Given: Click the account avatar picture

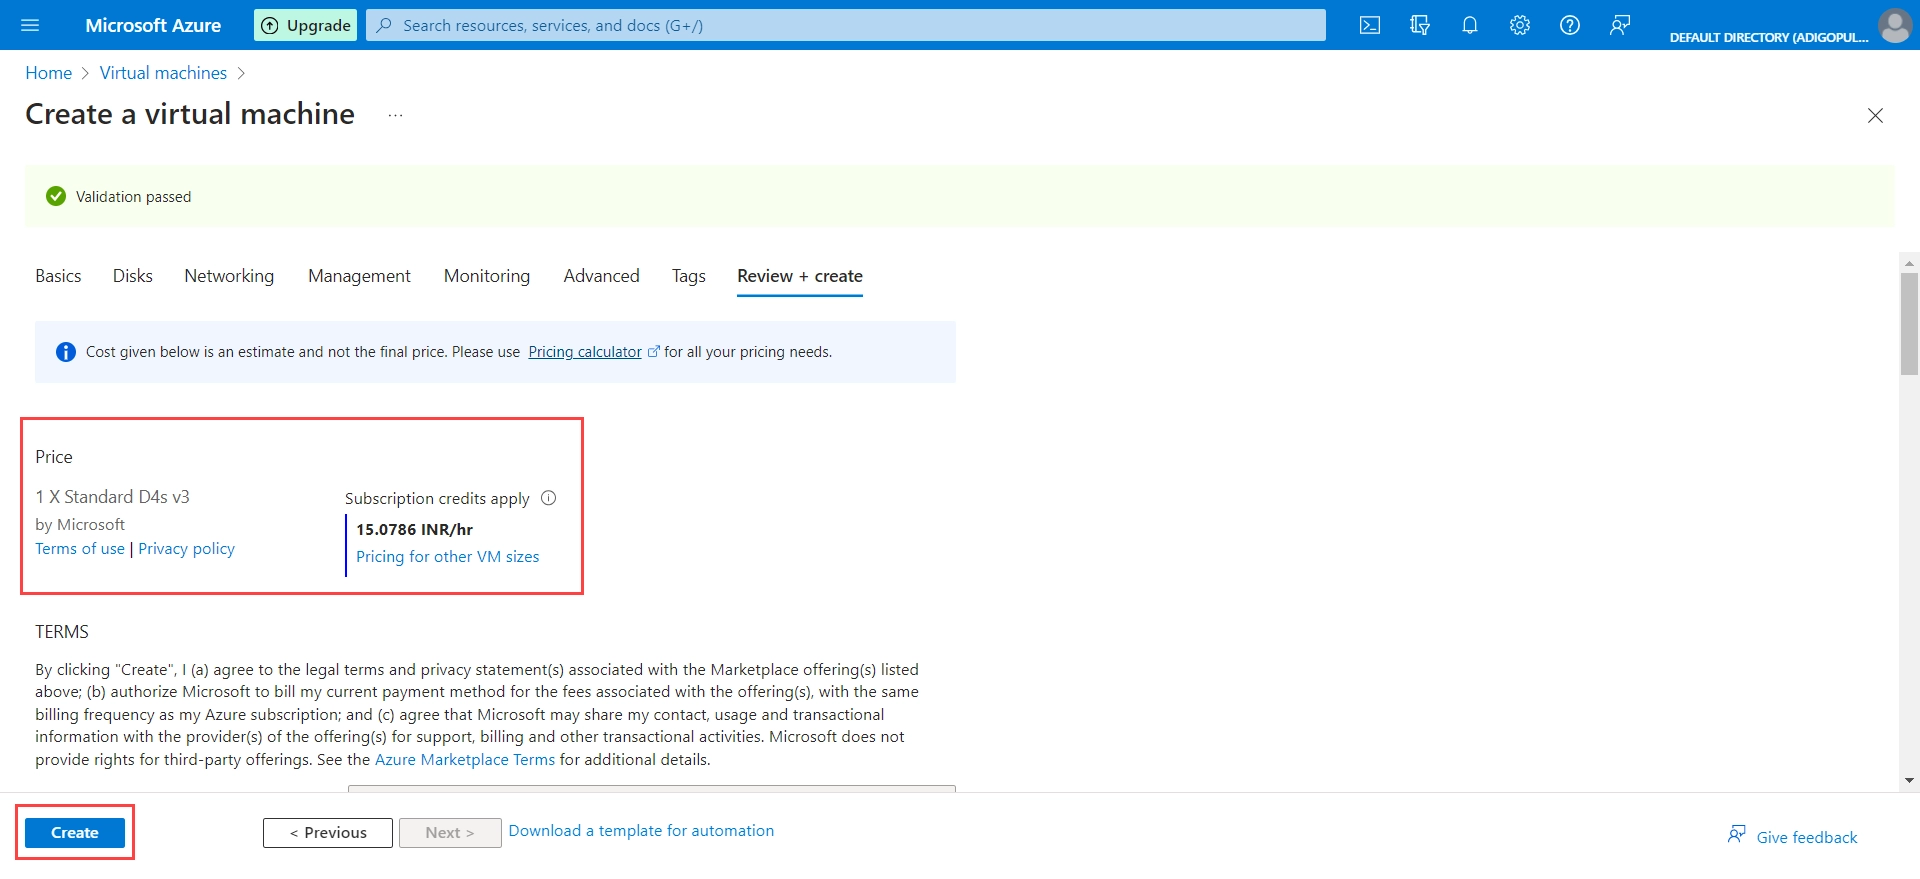Looking at the screenshot, I should click(x=1895, y=25).
